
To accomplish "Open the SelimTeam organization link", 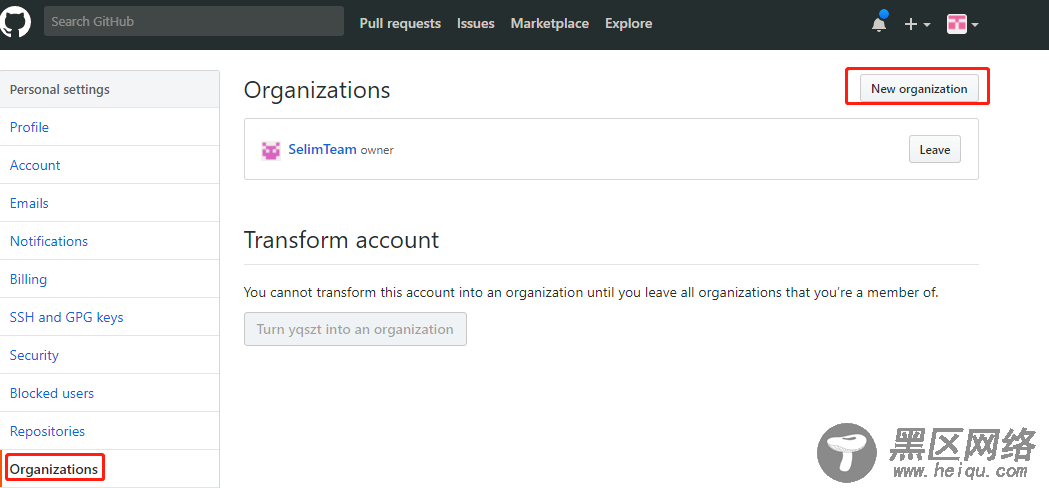I will [322, 149].
